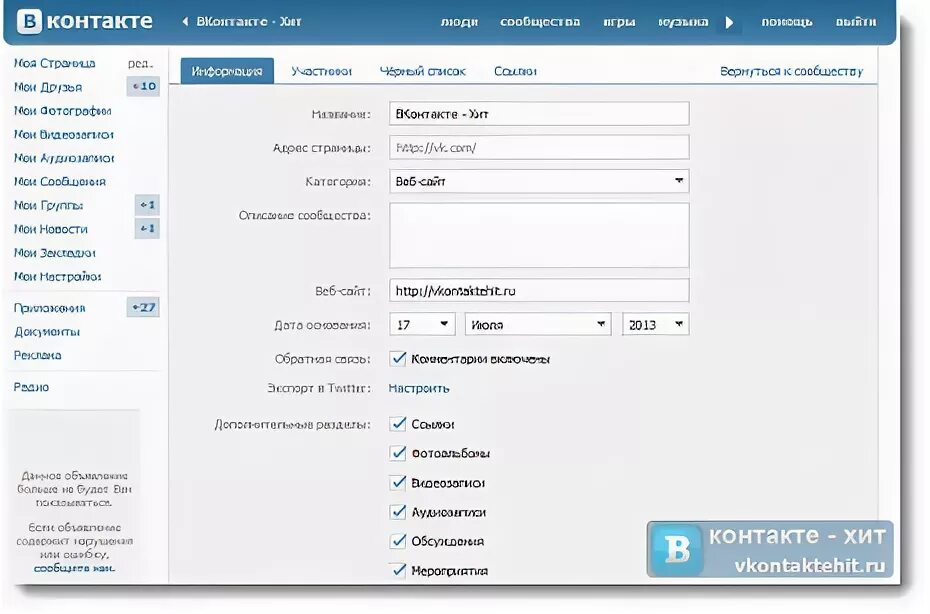Open the +1 badge next to Мои Новости
Image resolution: width=930 pixels, height=614 pixels.
pos(147,228)
